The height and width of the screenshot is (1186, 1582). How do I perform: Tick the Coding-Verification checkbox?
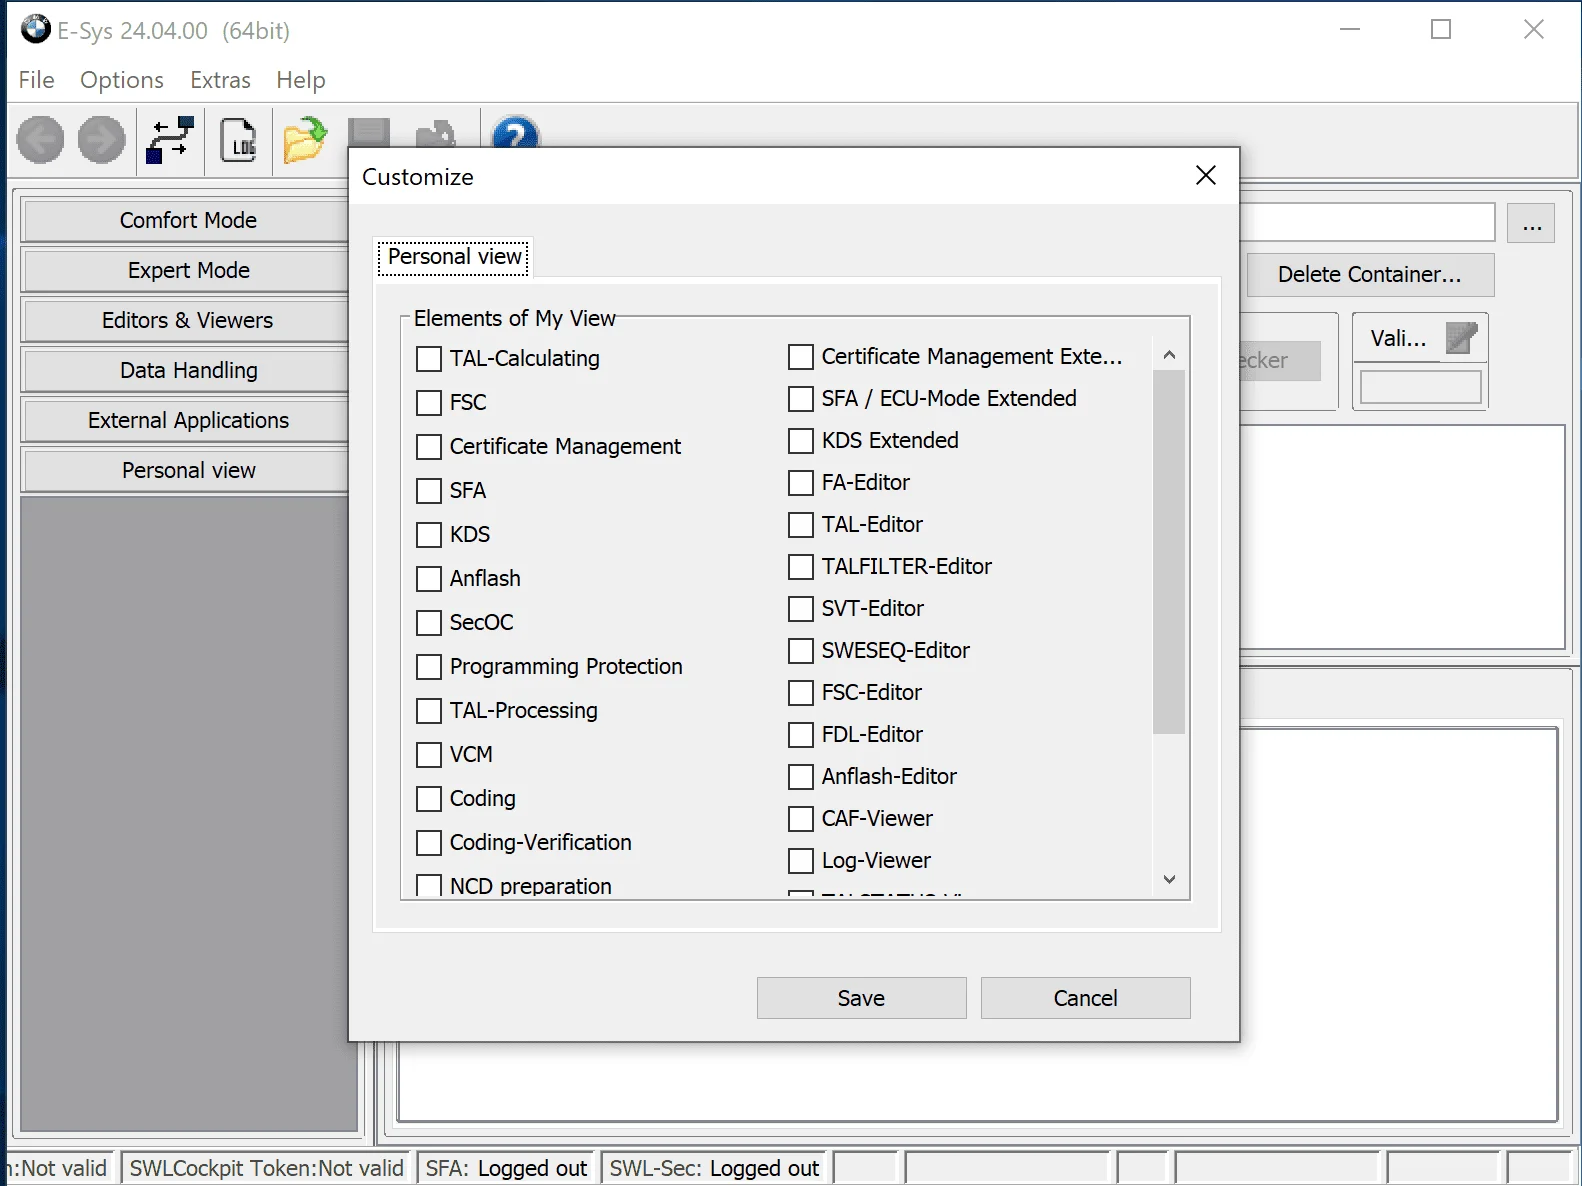(429, 843)
